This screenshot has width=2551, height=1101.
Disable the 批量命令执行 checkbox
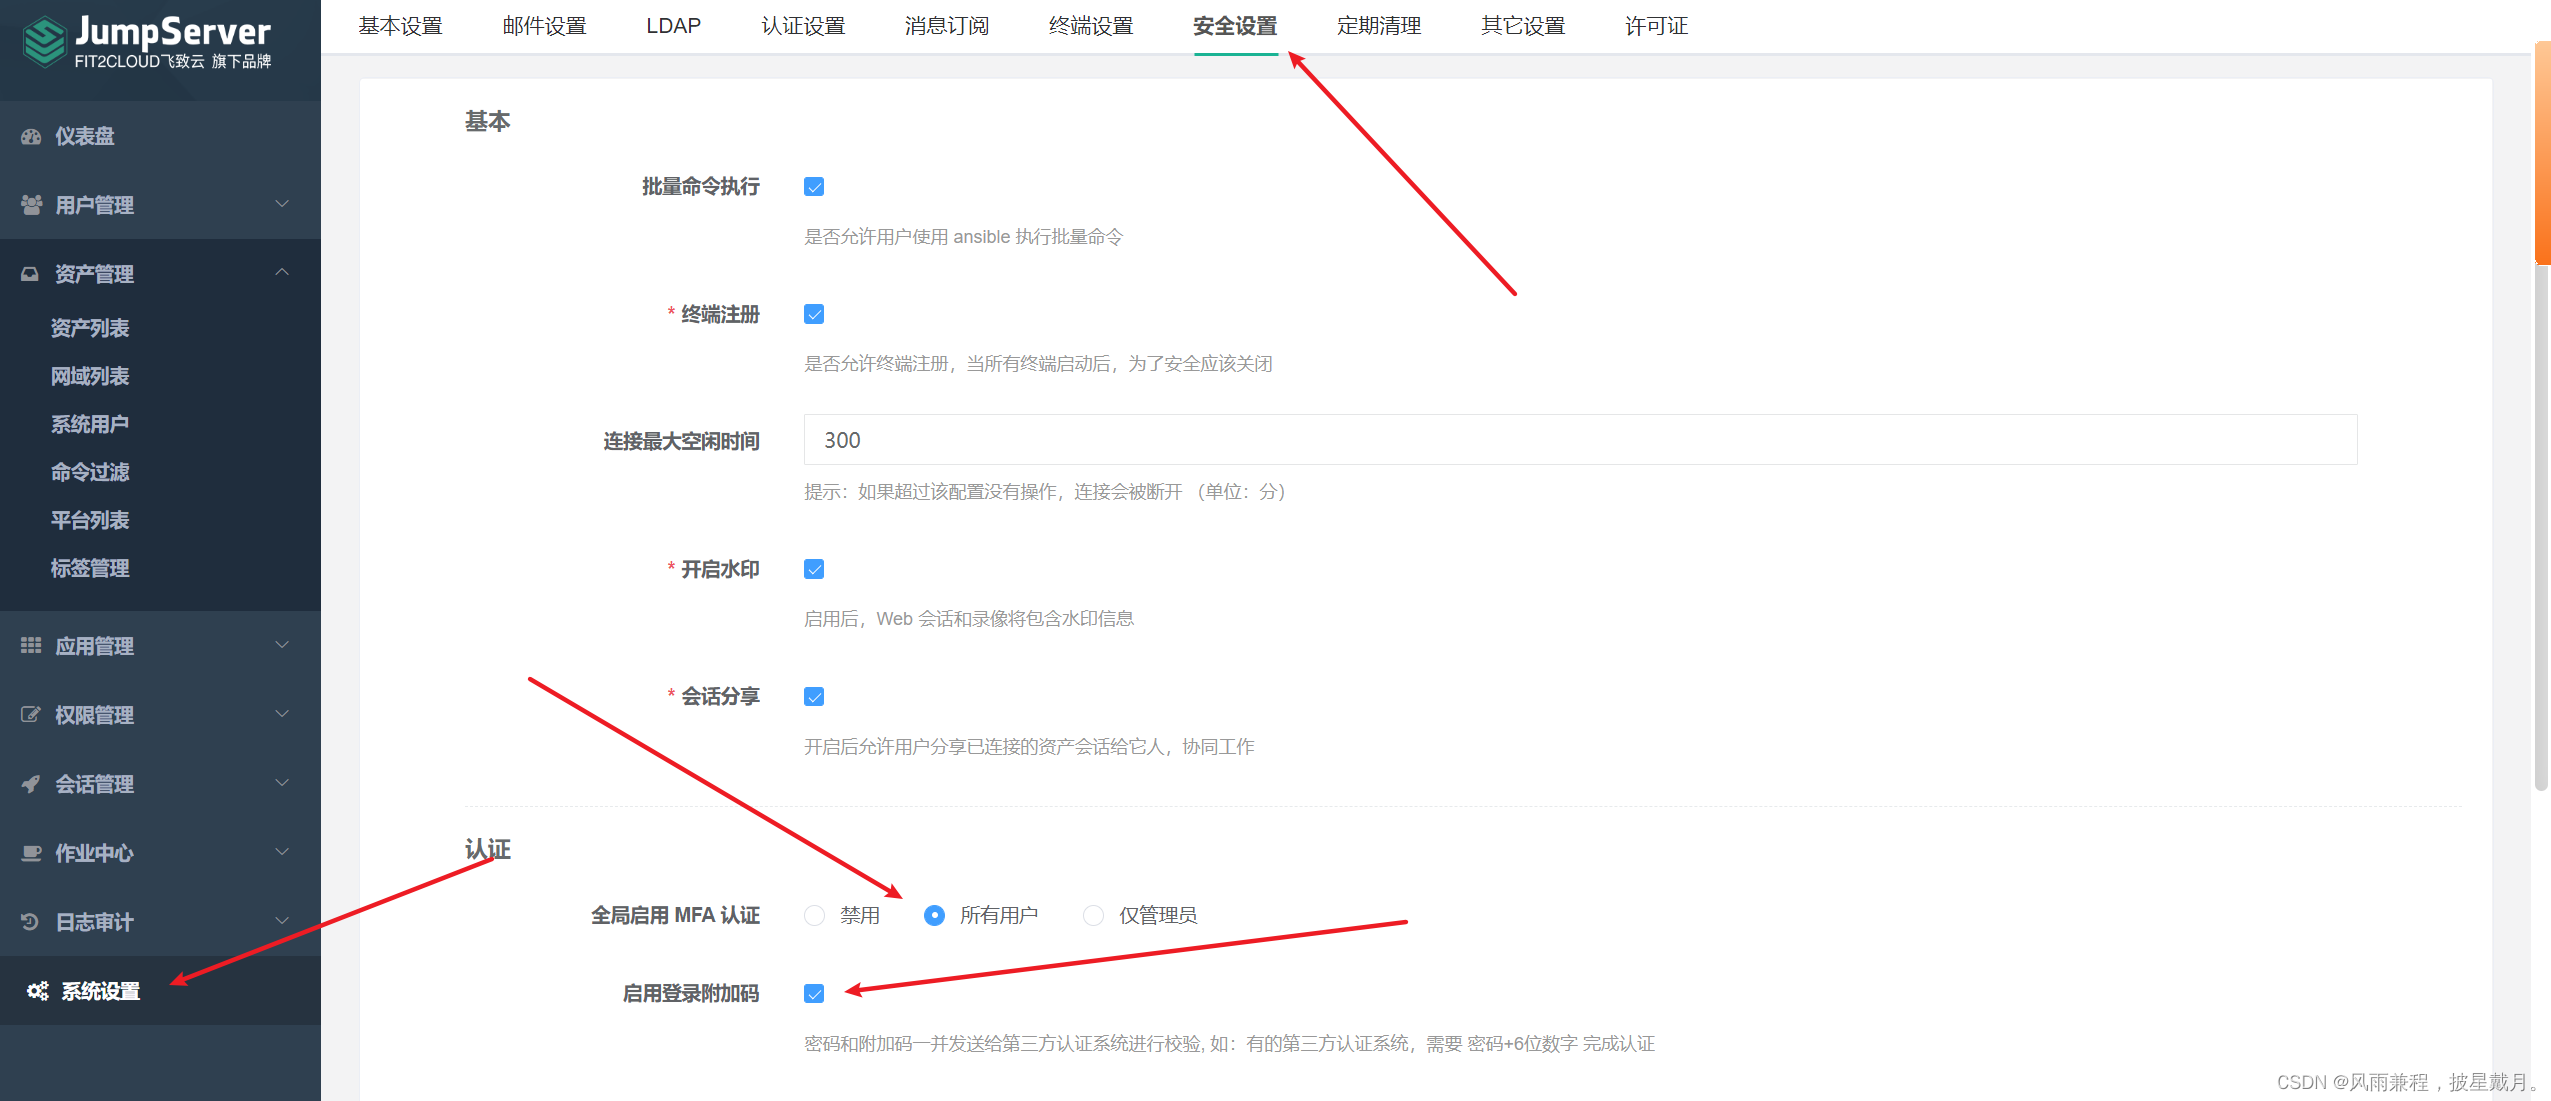click(815, 186)
